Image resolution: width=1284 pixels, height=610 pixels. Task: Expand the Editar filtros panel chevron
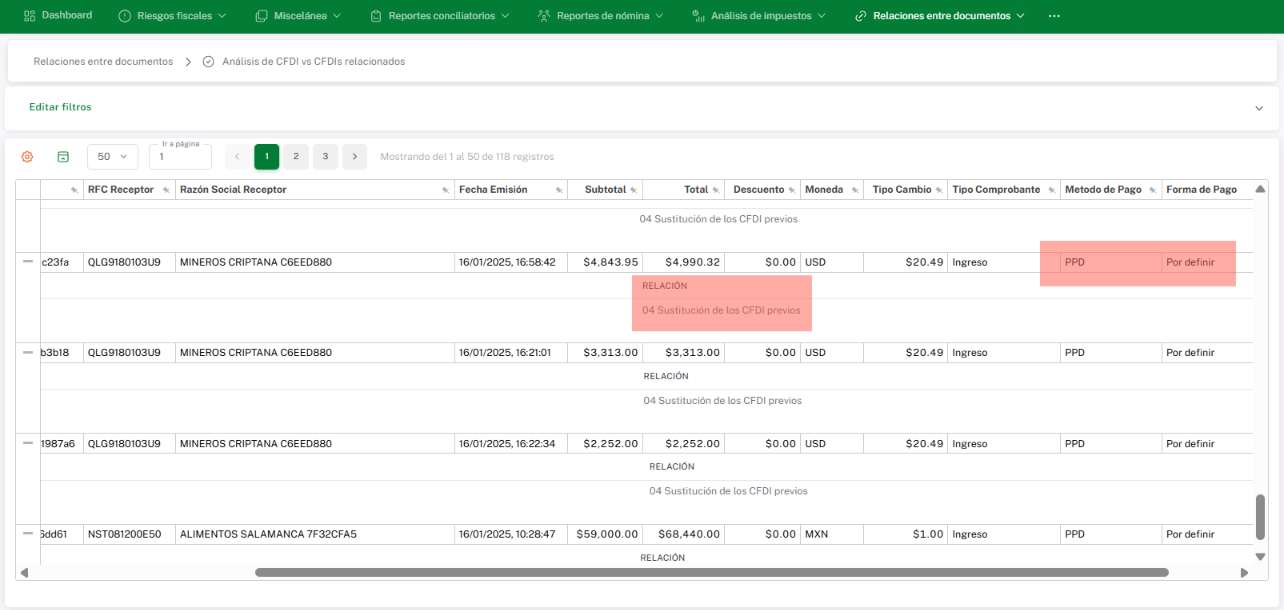[x=1258, y=108]
